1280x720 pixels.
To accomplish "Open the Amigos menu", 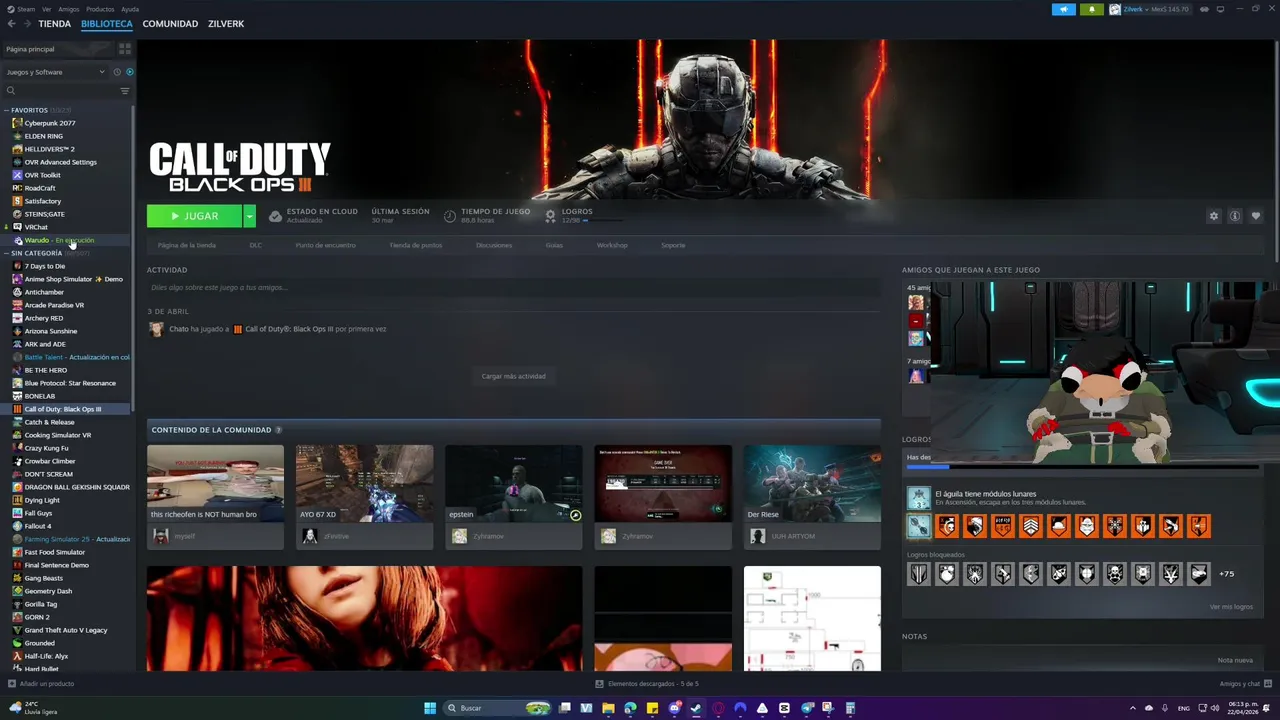I will click(69, 9).
